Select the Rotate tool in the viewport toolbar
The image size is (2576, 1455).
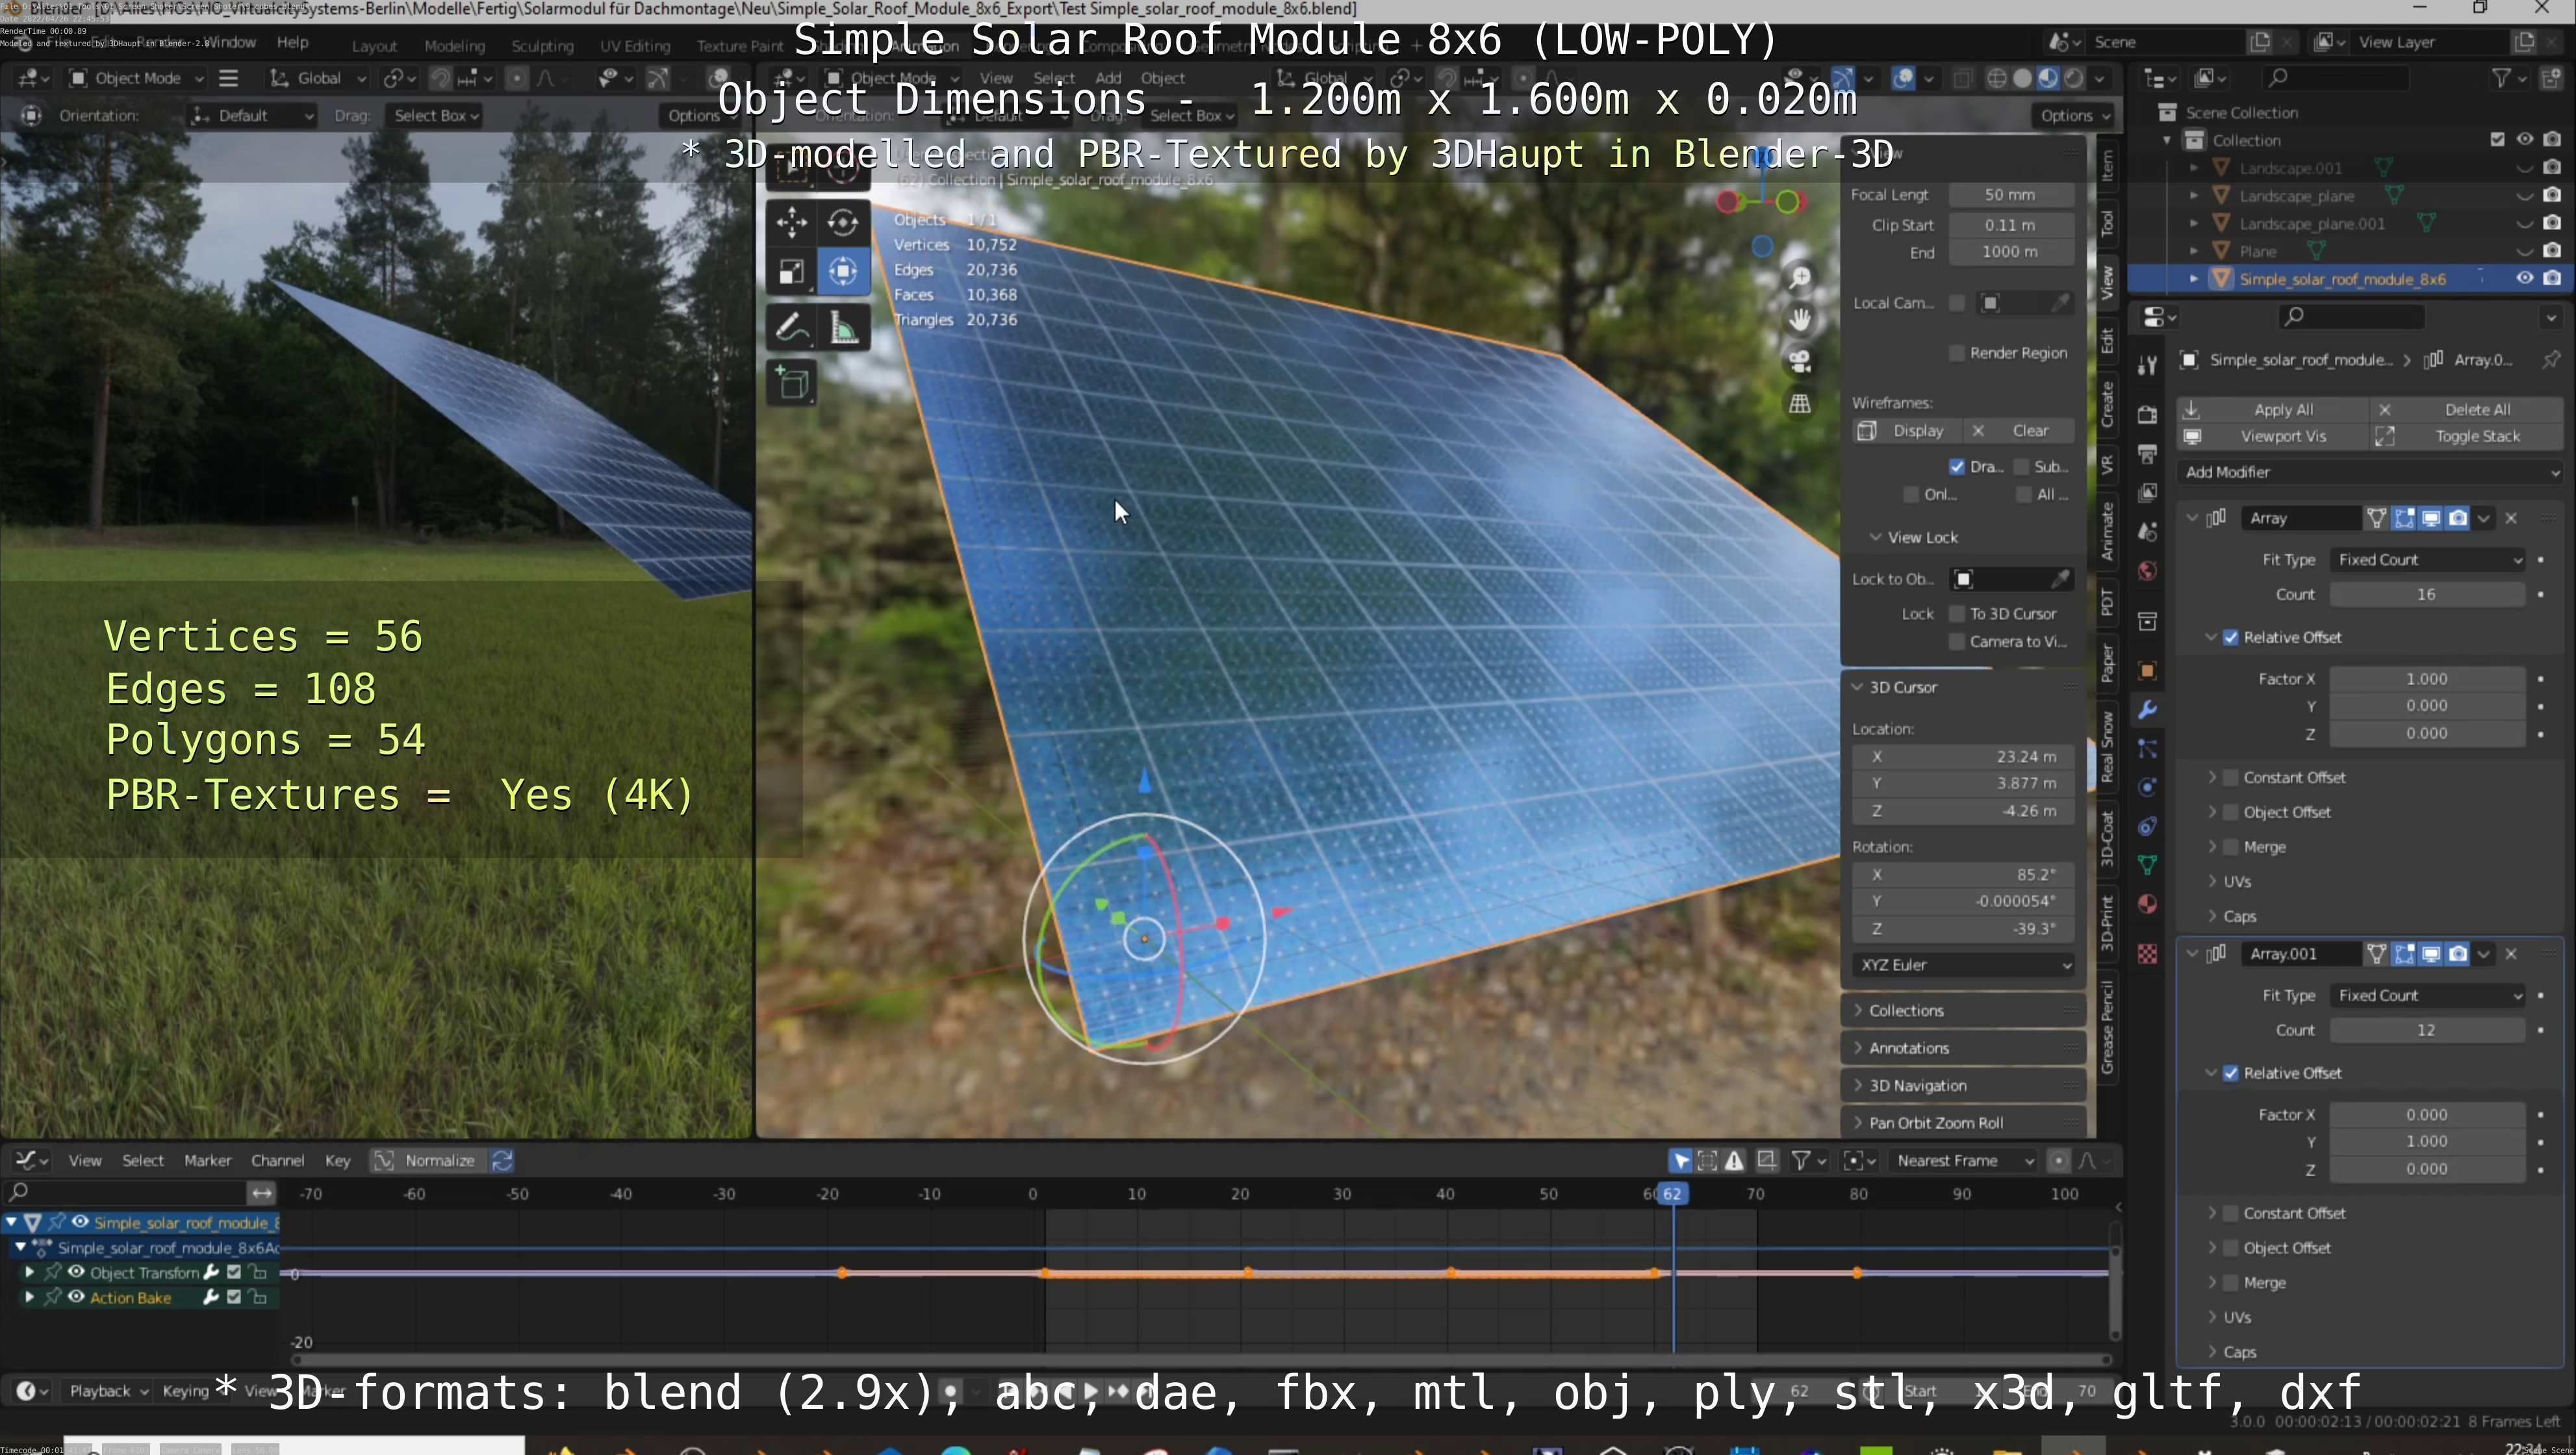pyautogui.click(x=843, y=221)
